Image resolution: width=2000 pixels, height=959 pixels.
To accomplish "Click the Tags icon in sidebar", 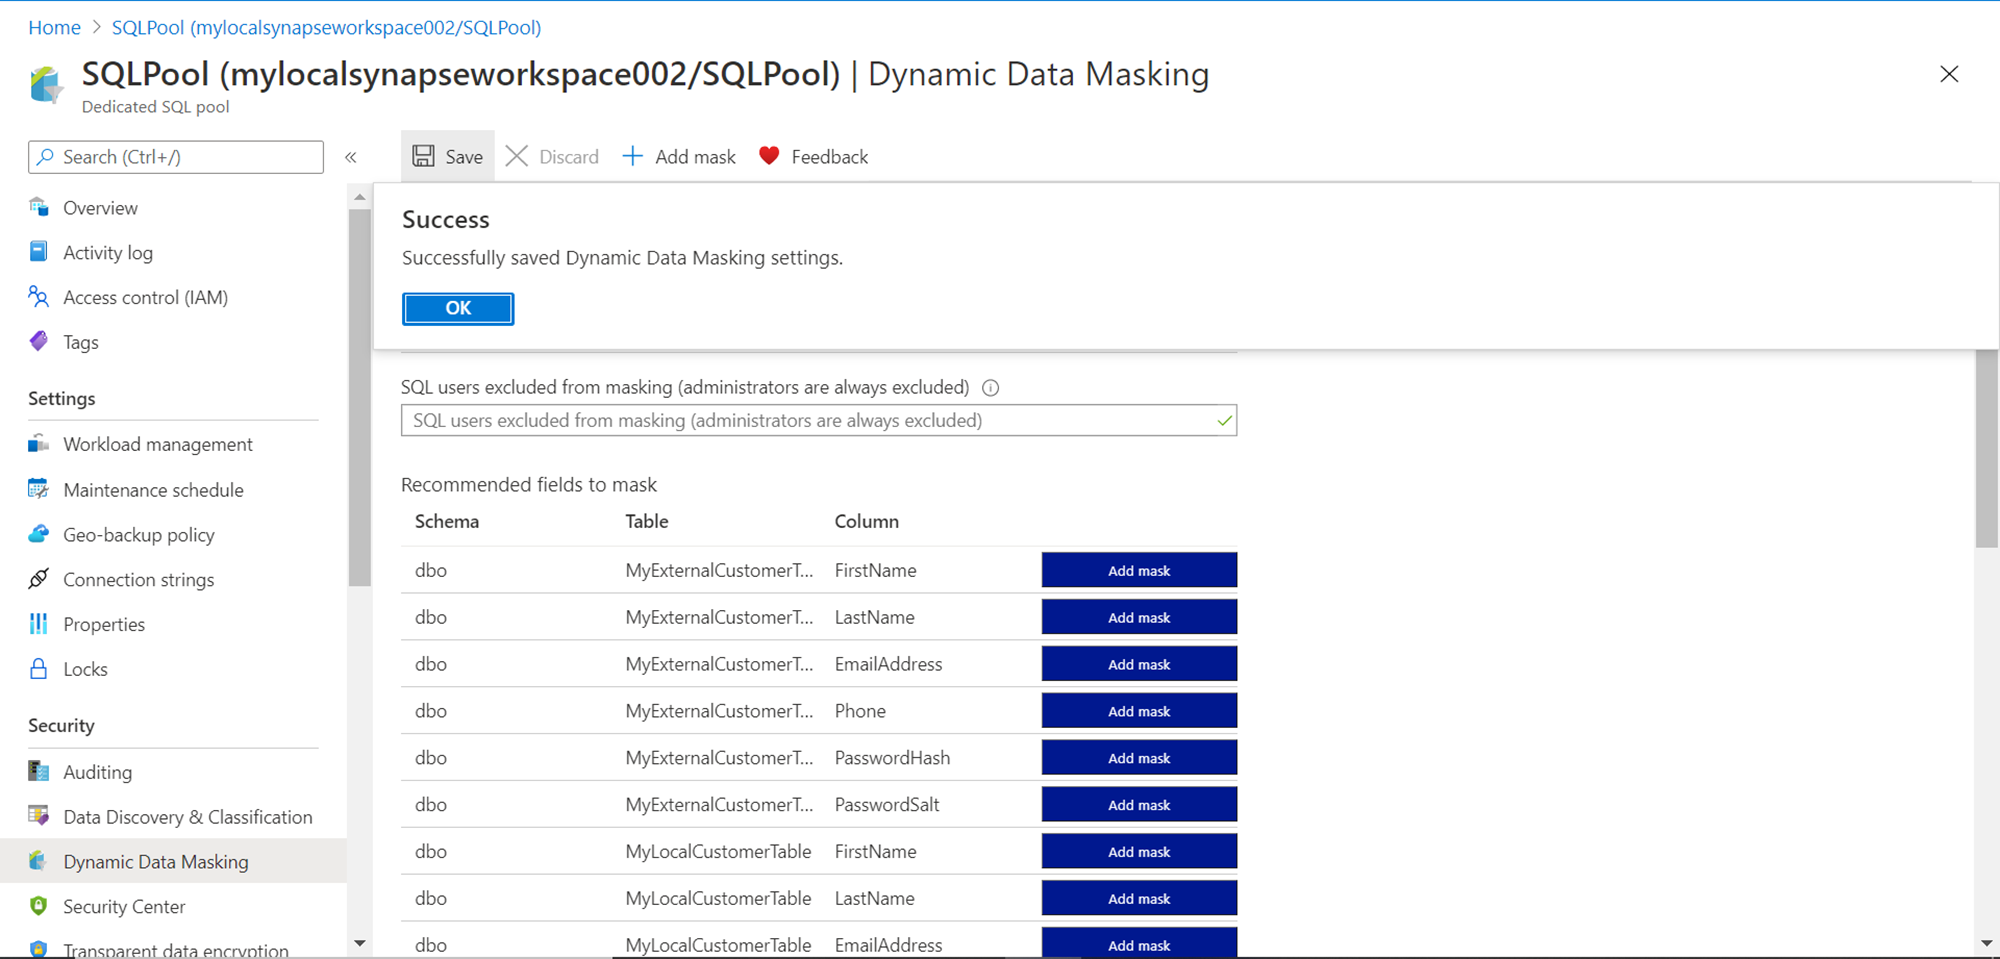I will (38, 342).
